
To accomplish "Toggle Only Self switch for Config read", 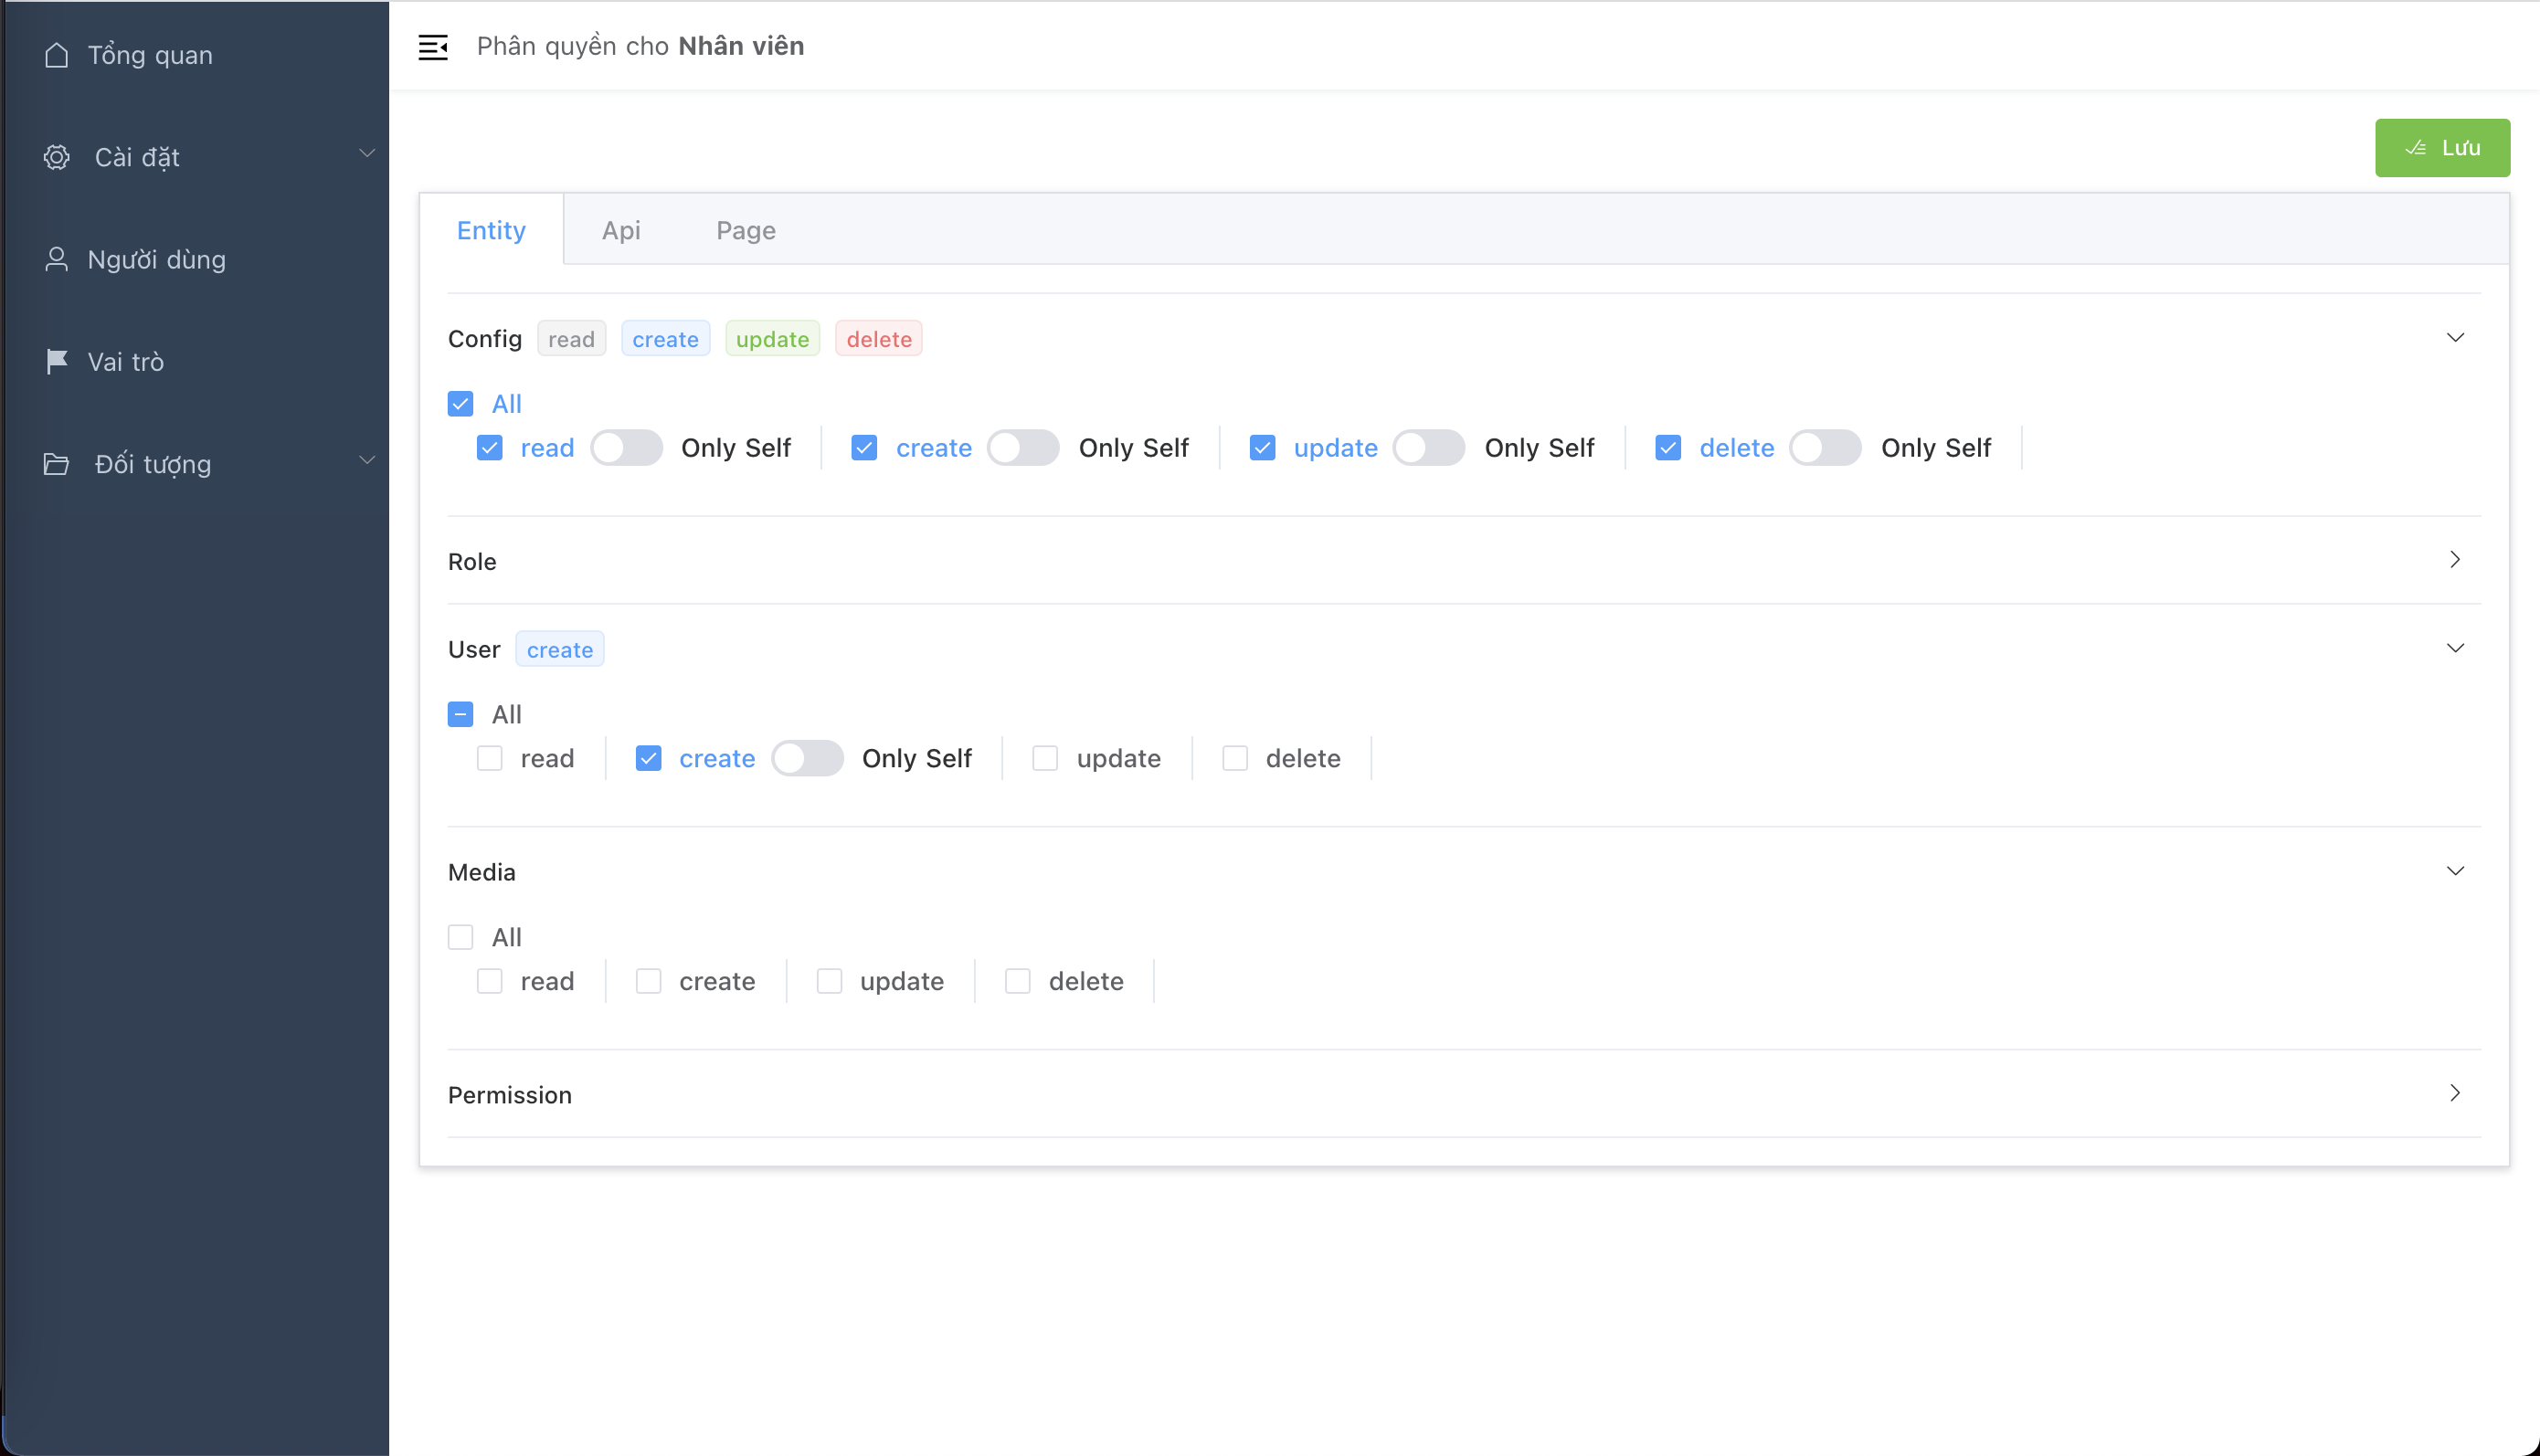I will pos(626,448).
